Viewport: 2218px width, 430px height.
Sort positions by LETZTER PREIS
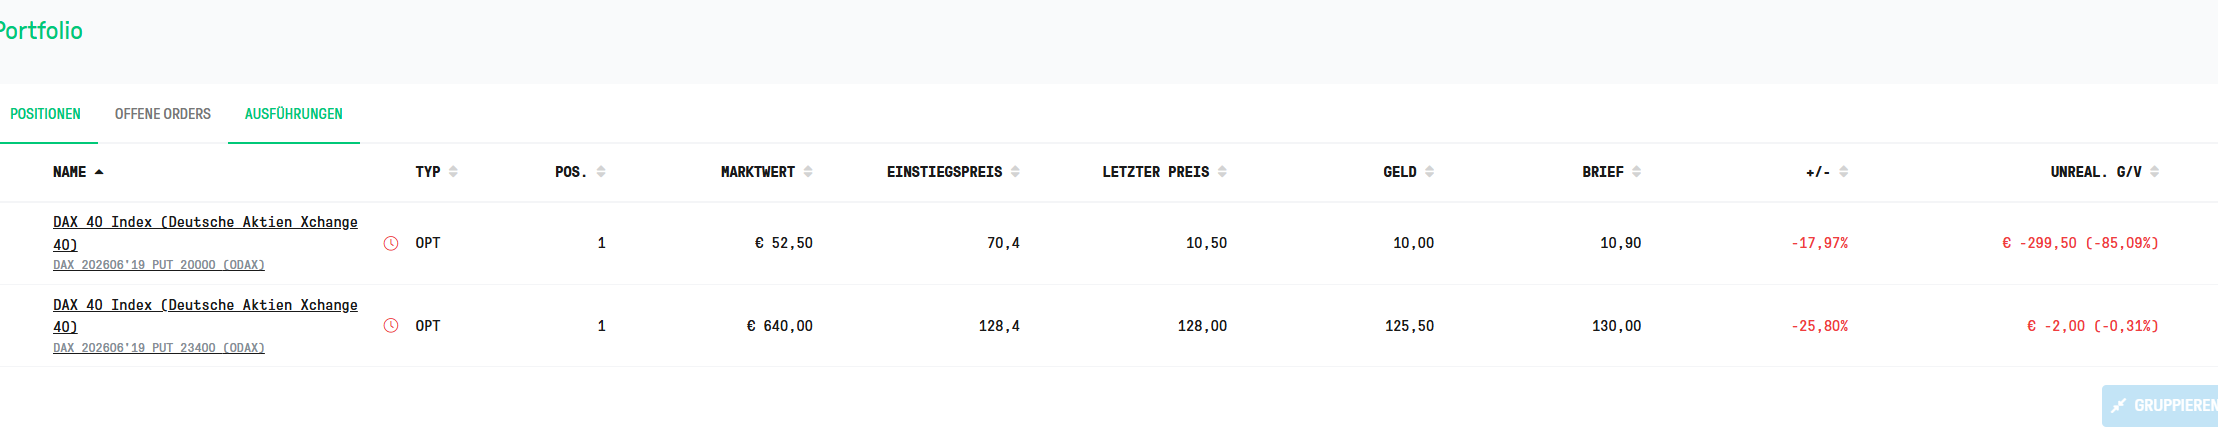(1222, 172)
